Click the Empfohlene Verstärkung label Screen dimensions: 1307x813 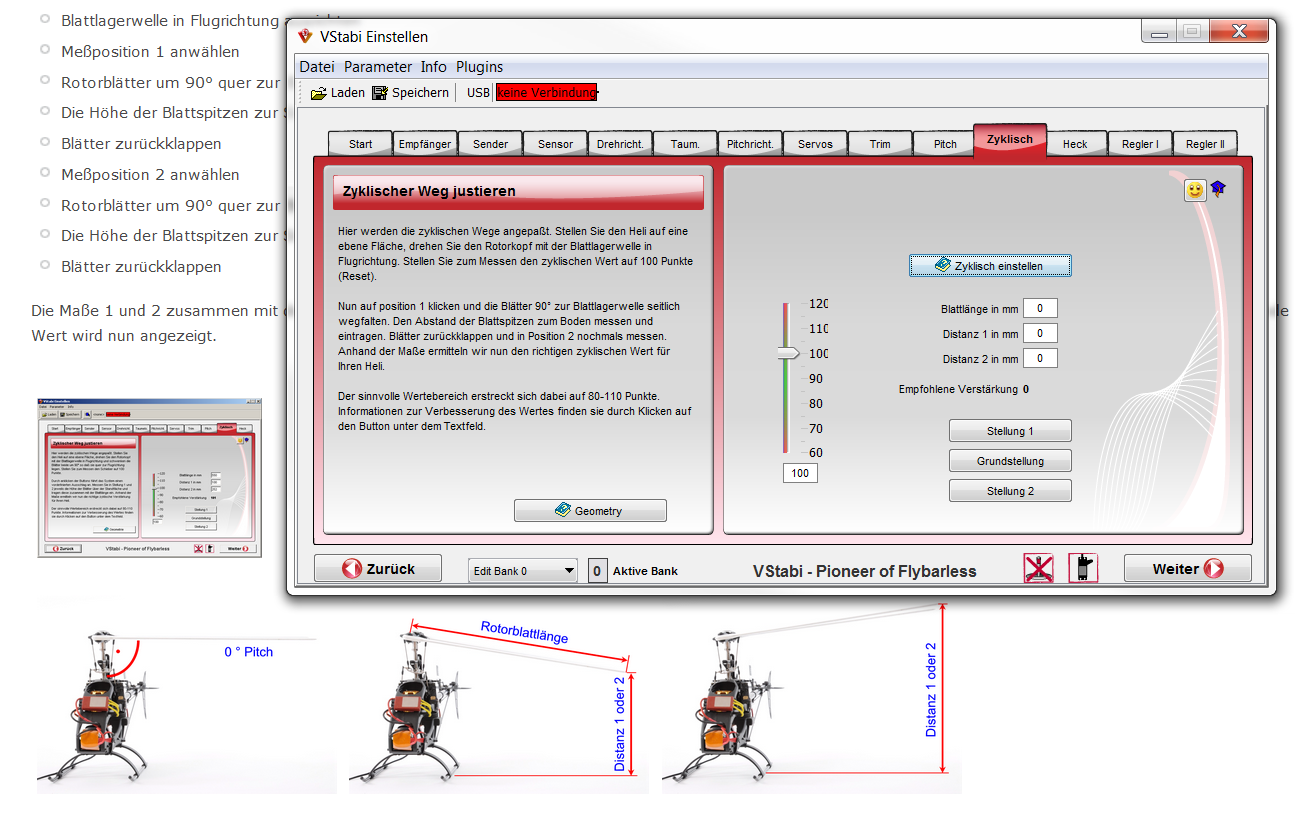(958, 389)
